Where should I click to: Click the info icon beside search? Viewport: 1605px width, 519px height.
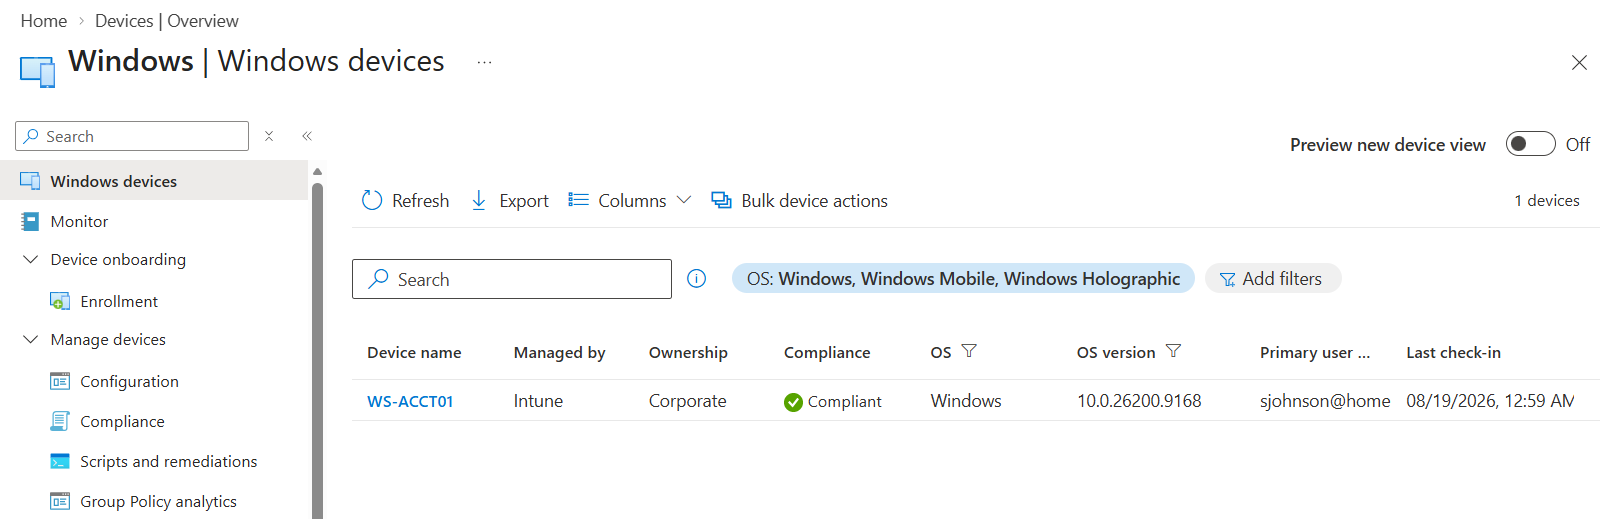(697, 279)
